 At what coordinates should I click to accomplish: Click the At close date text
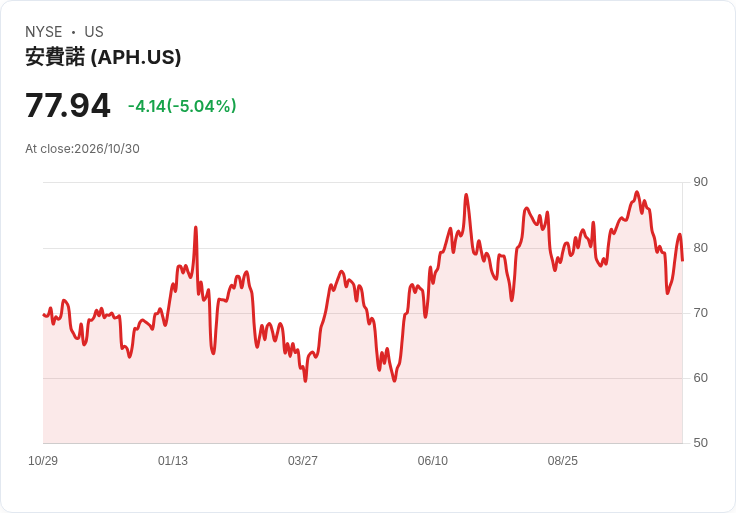click(82, 149)
